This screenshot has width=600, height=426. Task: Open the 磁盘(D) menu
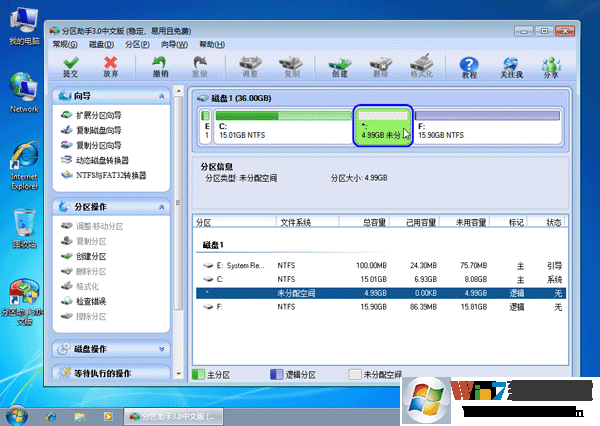pyautogui.click(x=101, y=45)
